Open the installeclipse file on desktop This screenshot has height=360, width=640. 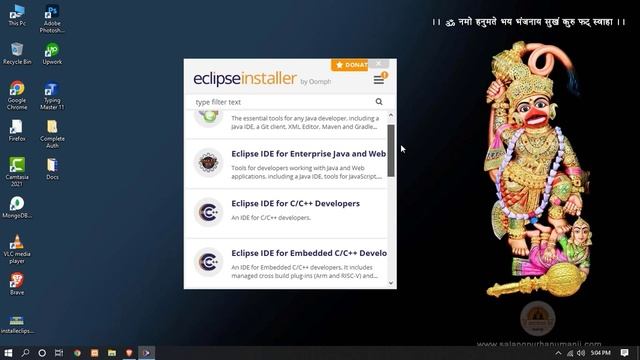pos(17,324)
